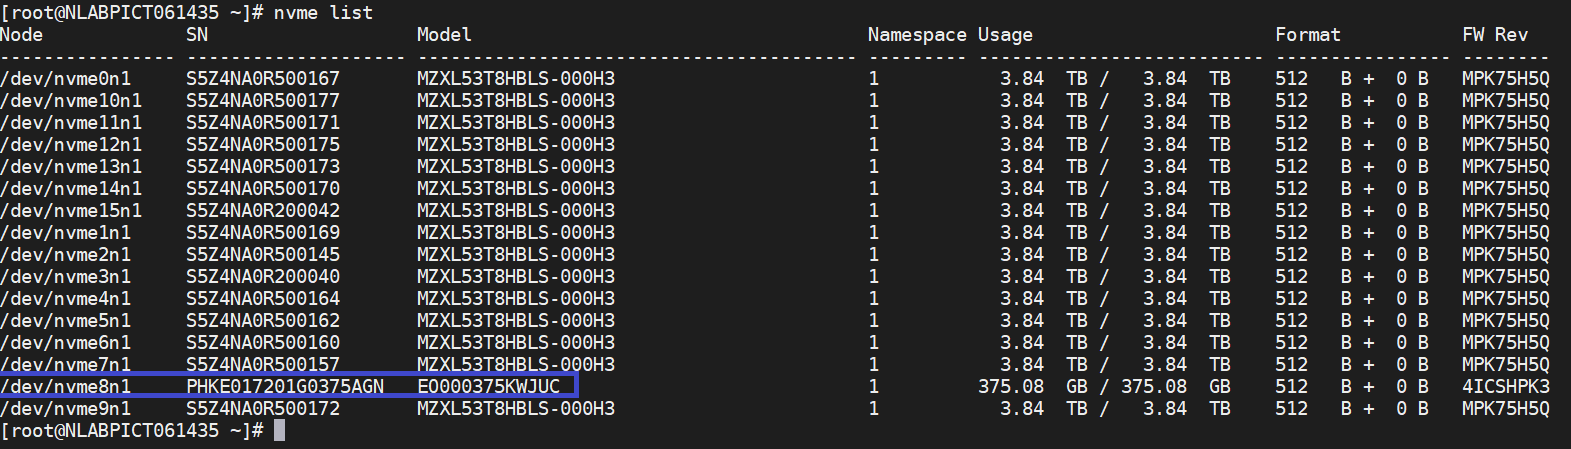Image resolution: width=1571 pixels, height=449 pixels.
Task: Click the /dev/nvme9n1 device node
Action: 65,409
